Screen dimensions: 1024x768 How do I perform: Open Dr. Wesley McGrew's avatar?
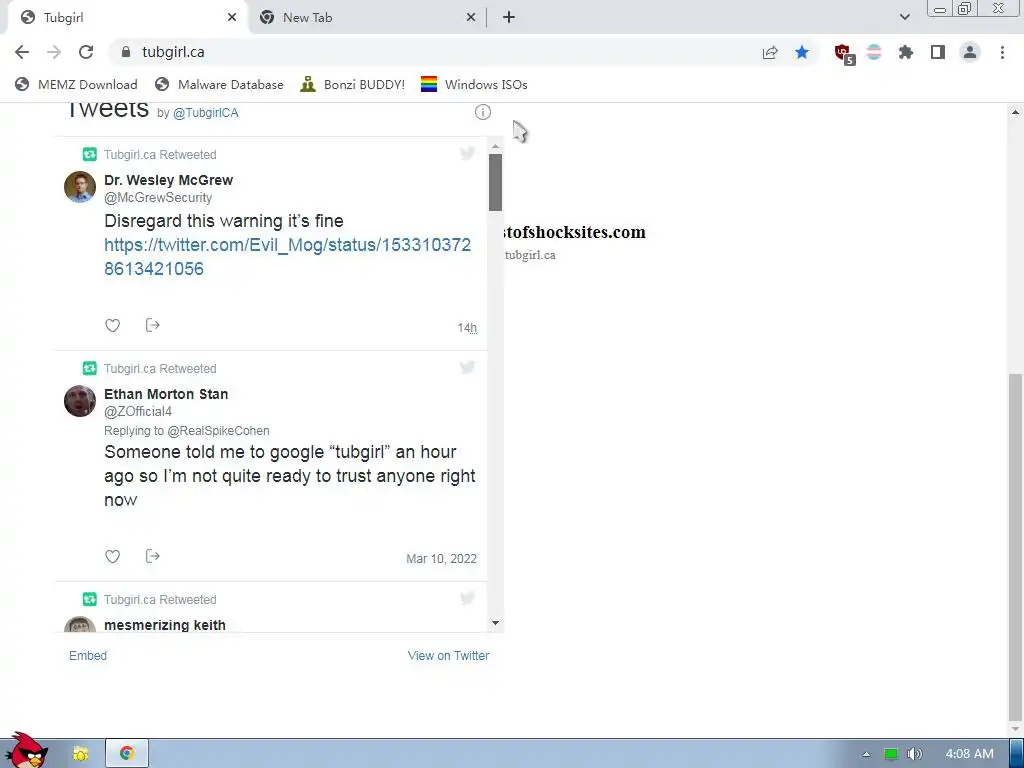(80, 187)
